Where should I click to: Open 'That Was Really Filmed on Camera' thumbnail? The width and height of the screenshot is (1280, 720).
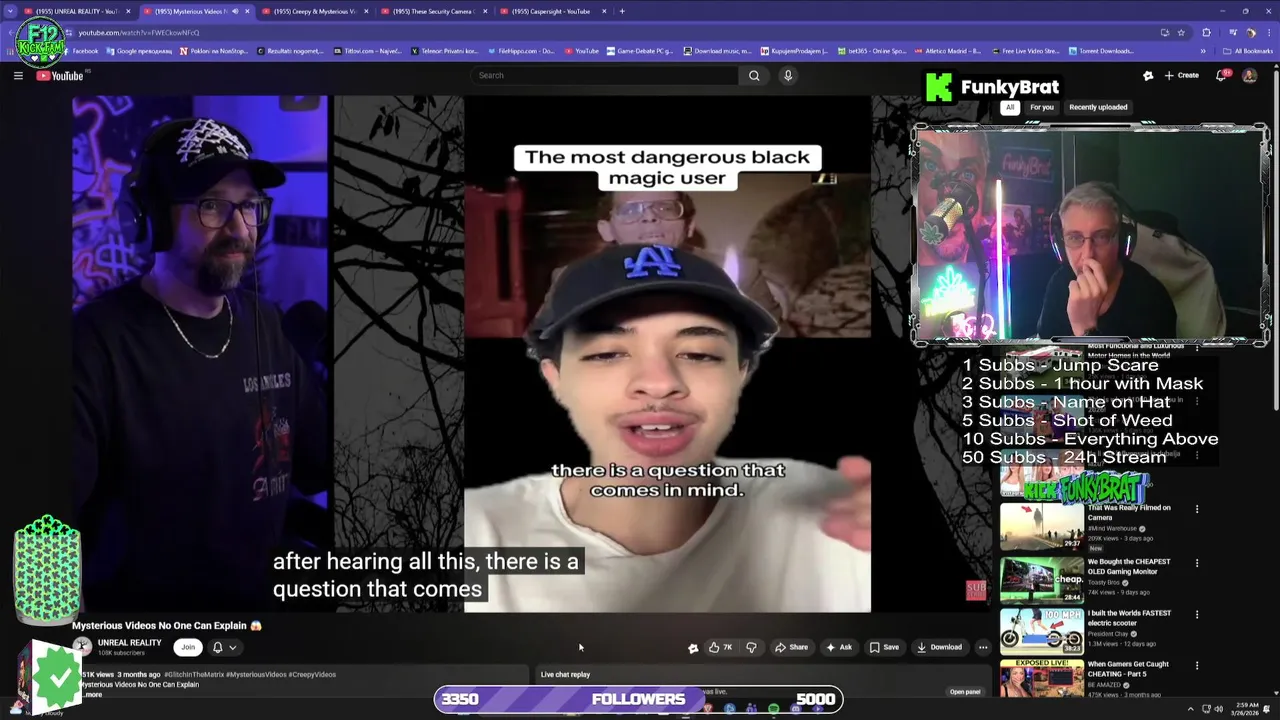coord(1041,526)
